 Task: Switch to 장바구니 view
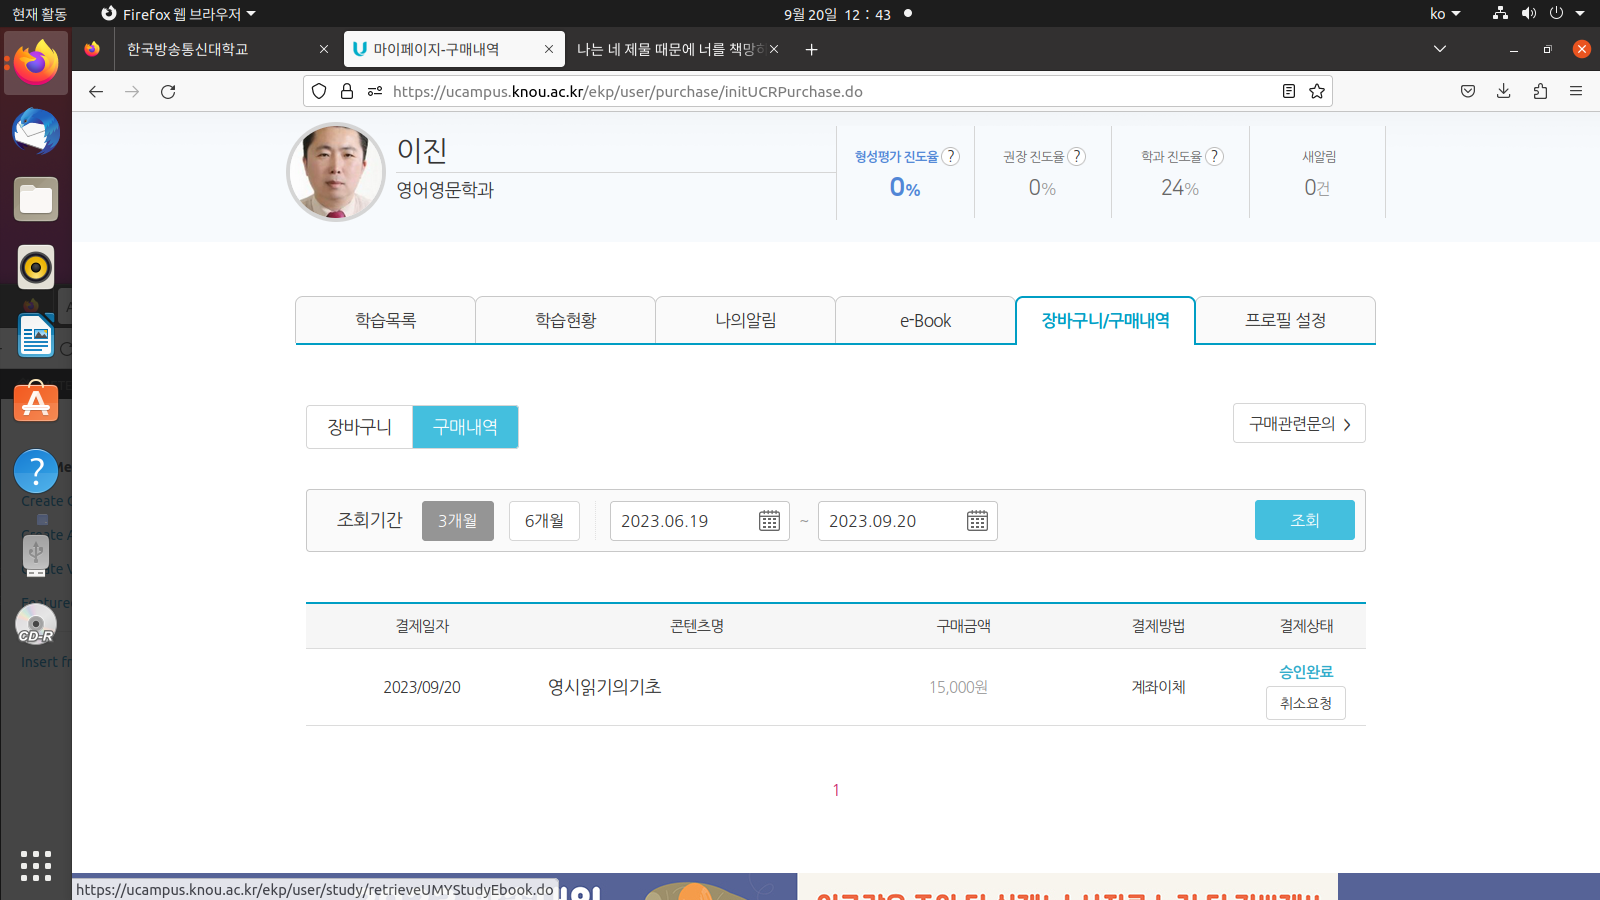tap(359, 427)
